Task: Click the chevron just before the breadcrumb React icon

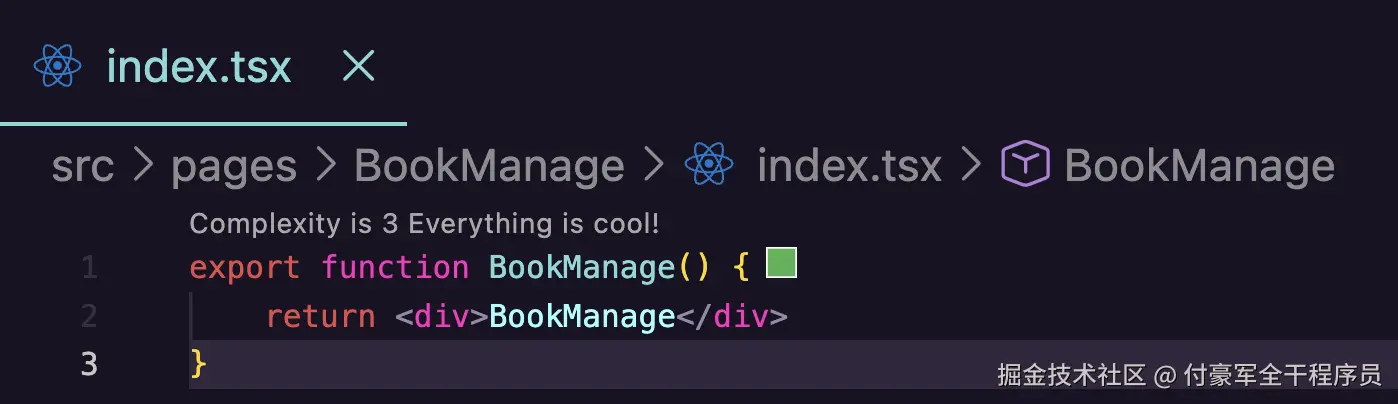Action: point(654,165)
